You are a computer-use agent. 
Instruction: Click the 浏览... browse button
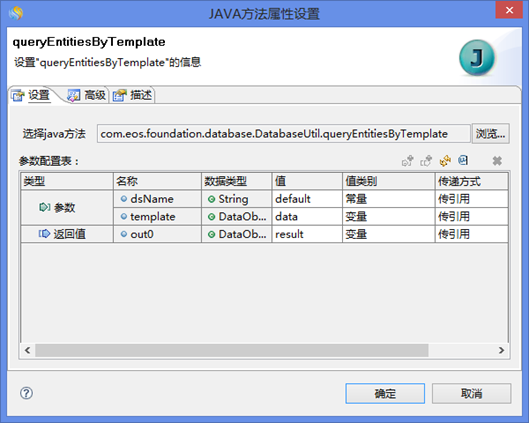[490, 134]
